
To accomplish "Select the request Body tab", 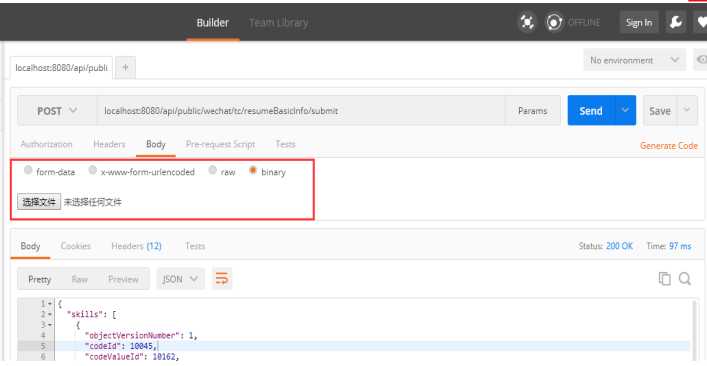I will coord(156,144).
